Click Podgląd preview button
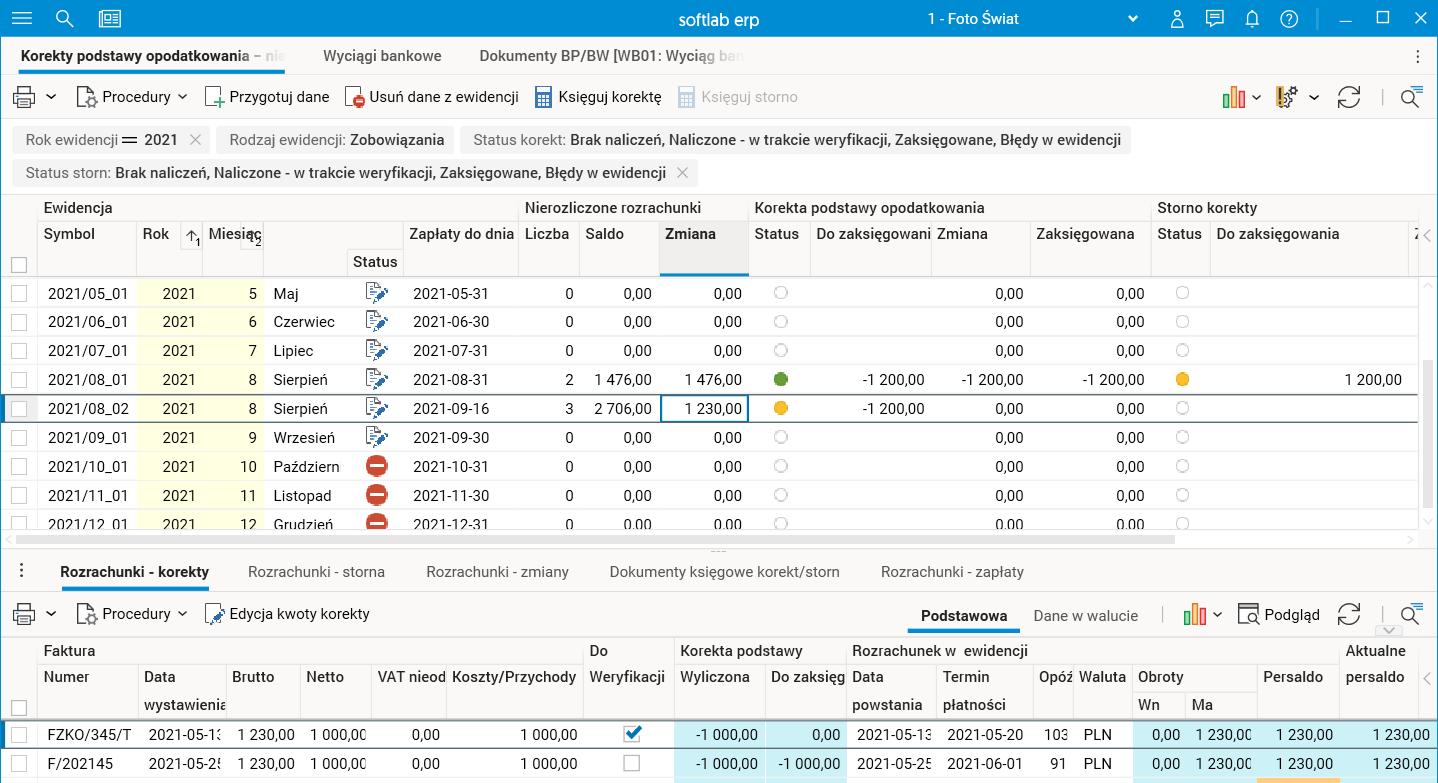The image size is (1438, 783). pyautogui.click(x=1279, y=614)
